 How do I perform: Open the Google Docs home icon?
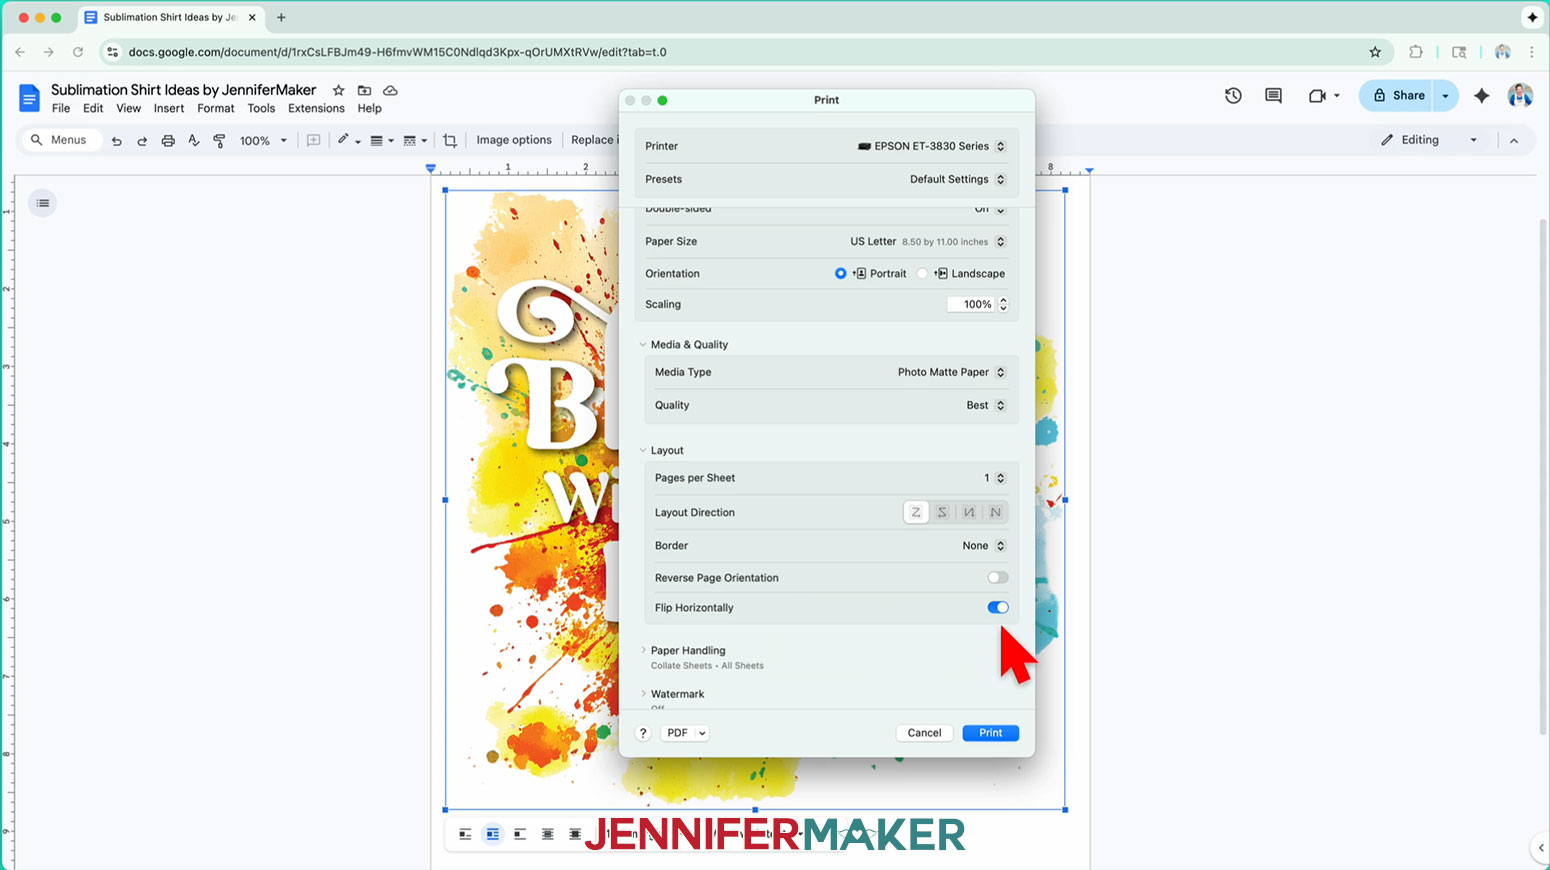29,98
